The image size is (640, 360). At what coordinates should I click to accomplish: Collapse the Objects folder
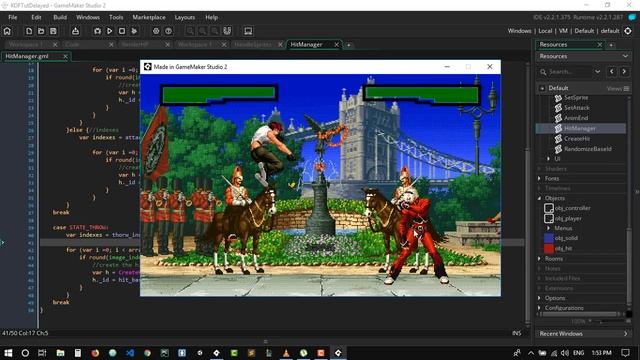tap(539, 198)
